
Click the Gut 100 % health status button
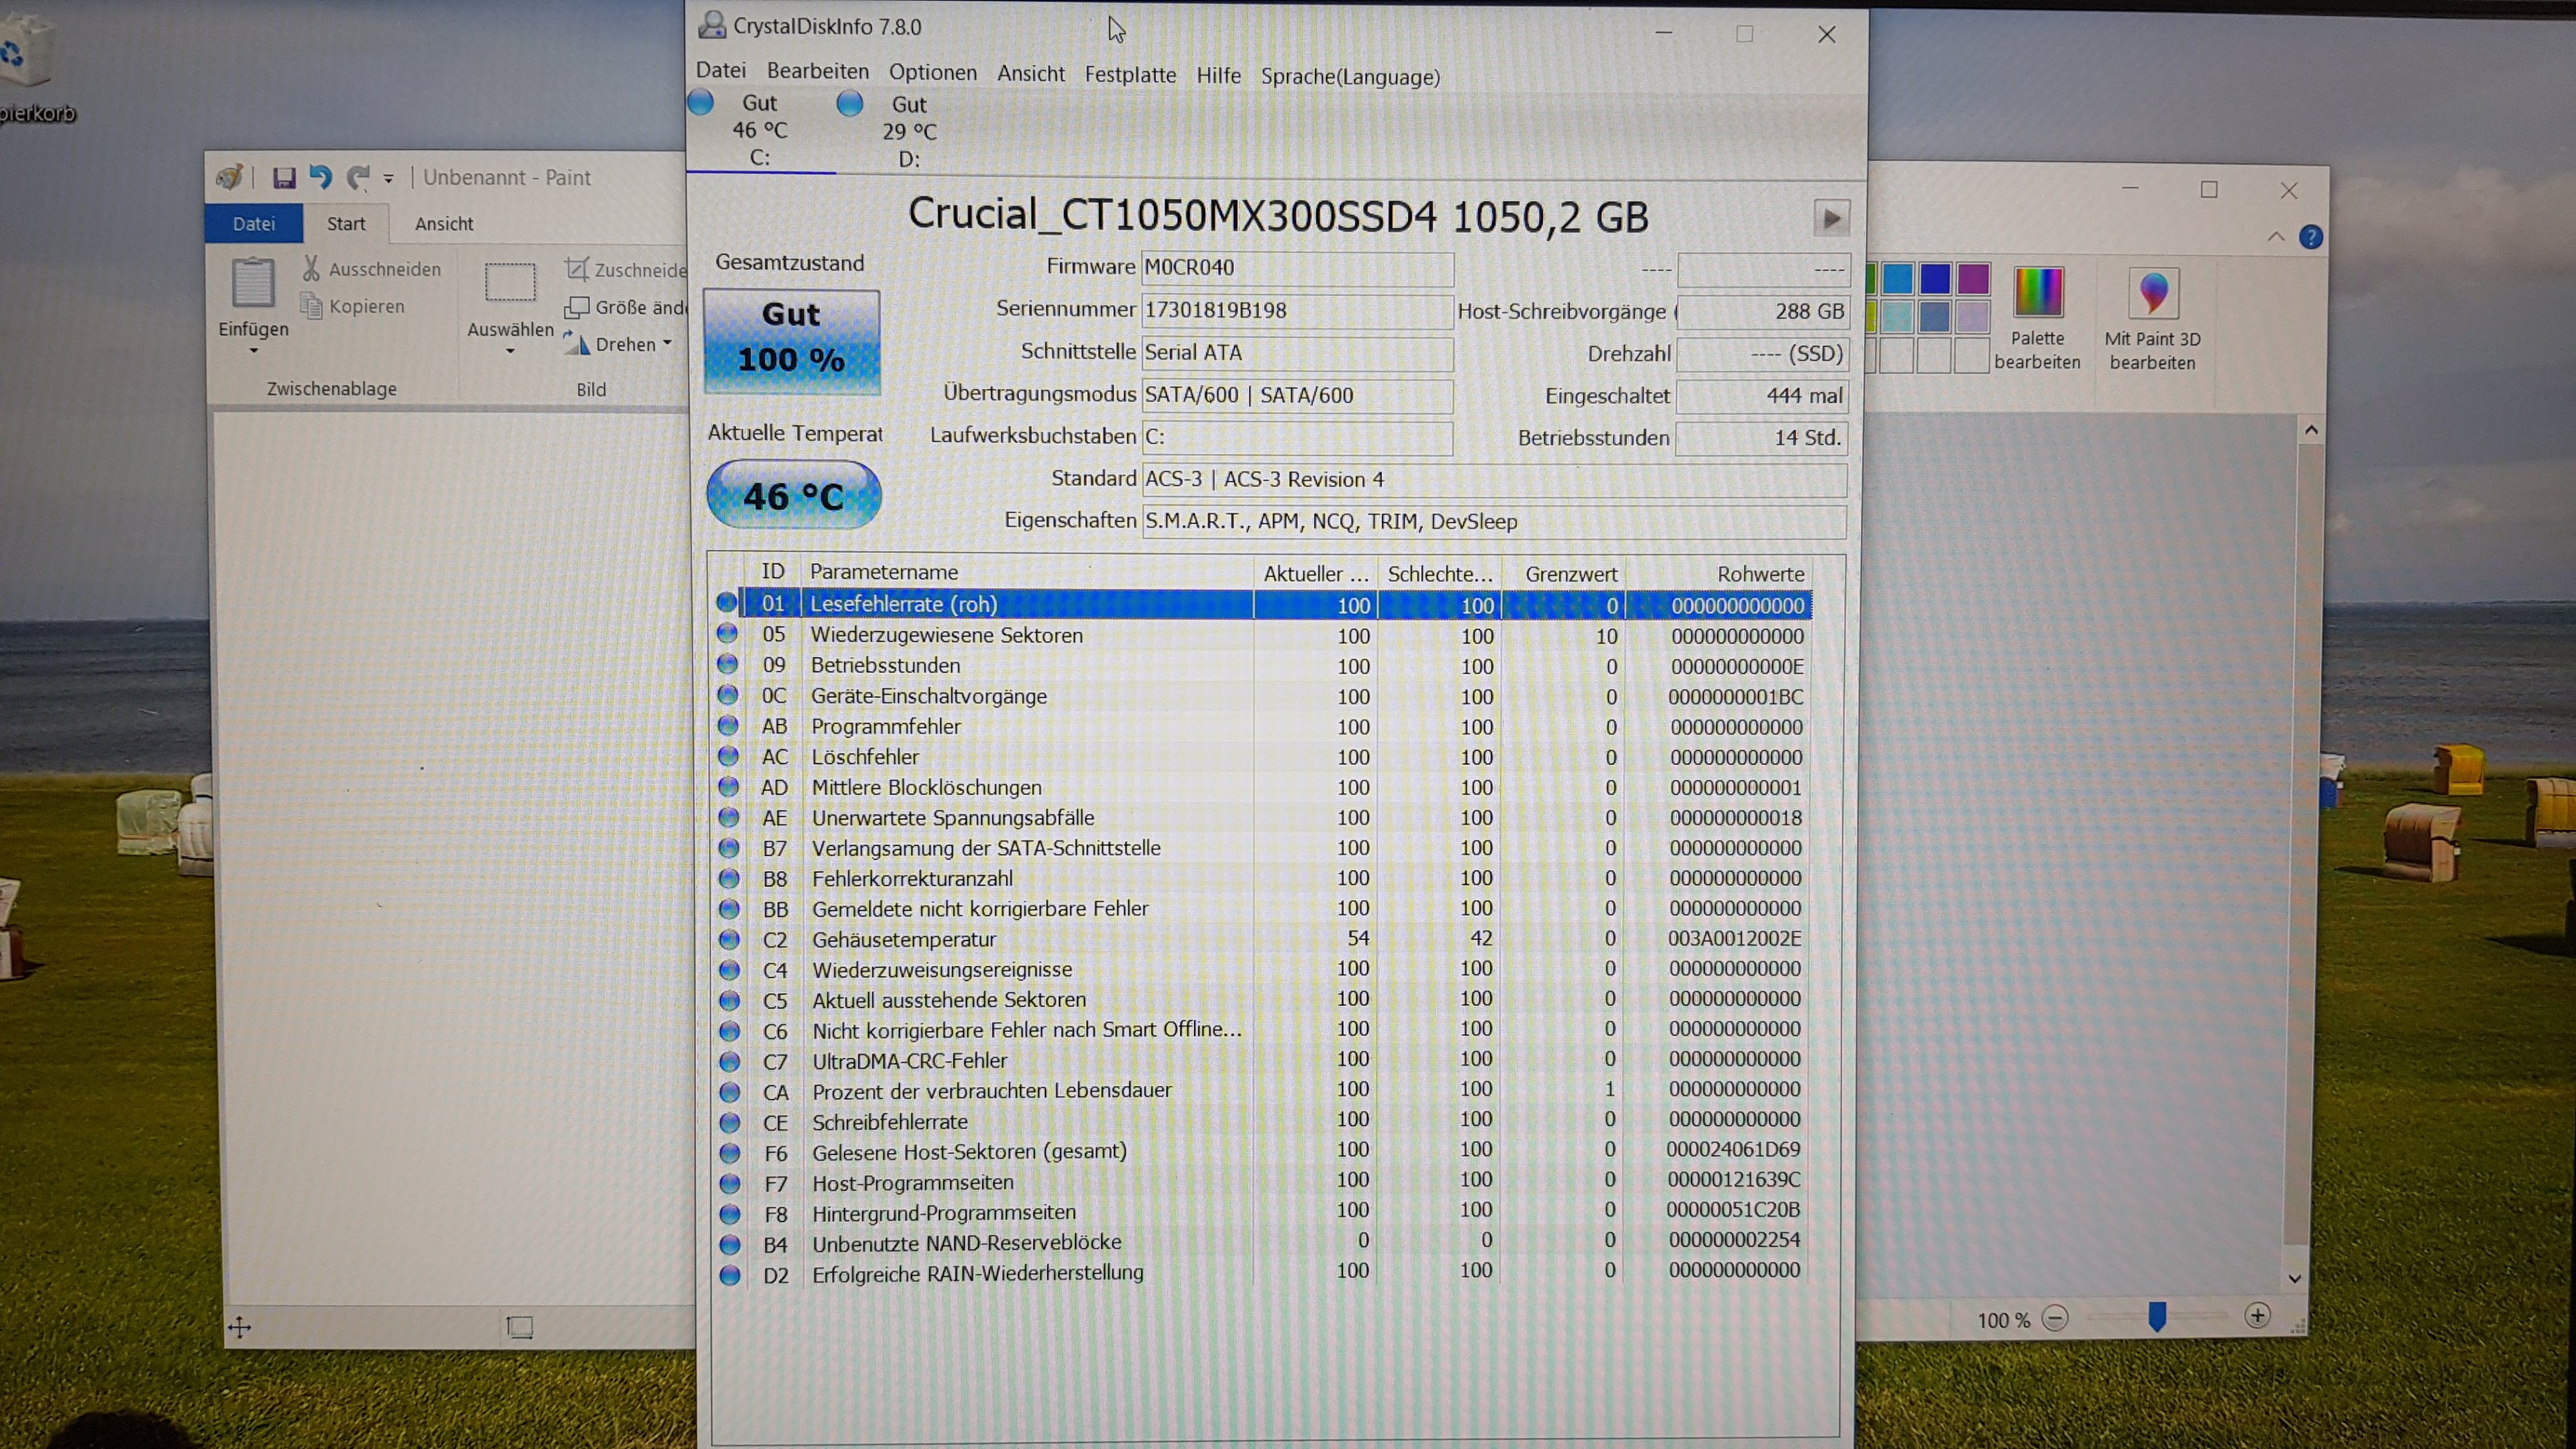click(792, 341)
